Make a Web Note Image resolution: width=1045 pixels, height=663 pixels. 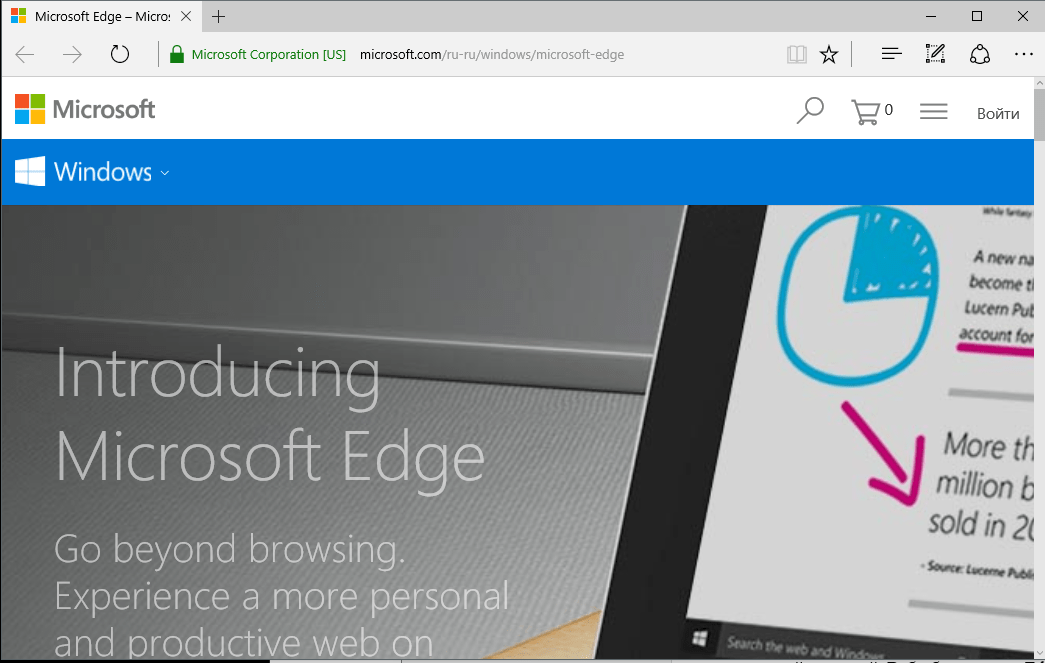click(935, 54)
